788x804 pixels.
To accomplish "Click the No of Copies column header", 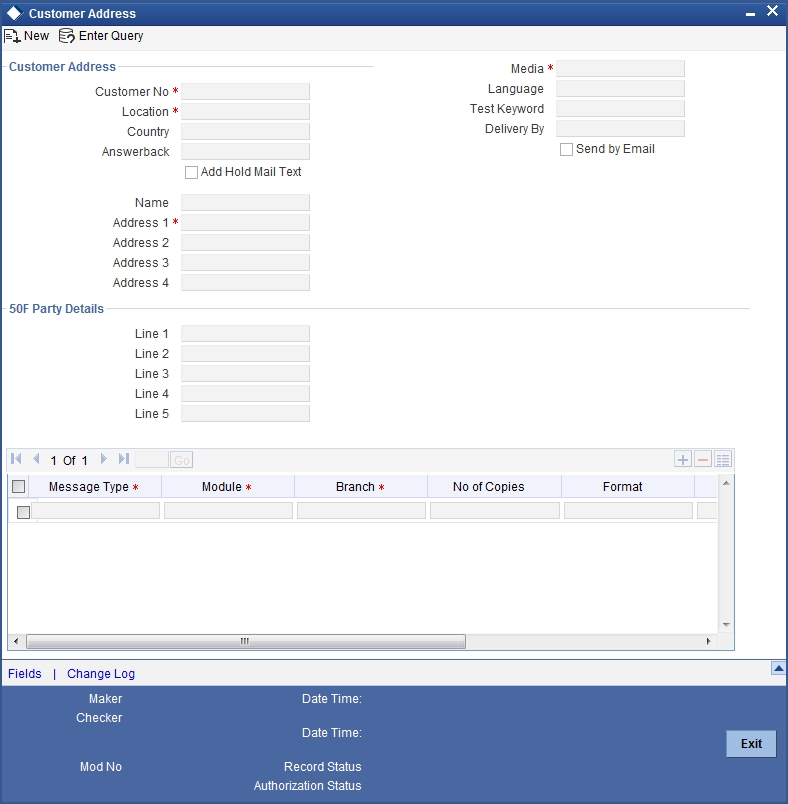I will [x=495, y=487].
